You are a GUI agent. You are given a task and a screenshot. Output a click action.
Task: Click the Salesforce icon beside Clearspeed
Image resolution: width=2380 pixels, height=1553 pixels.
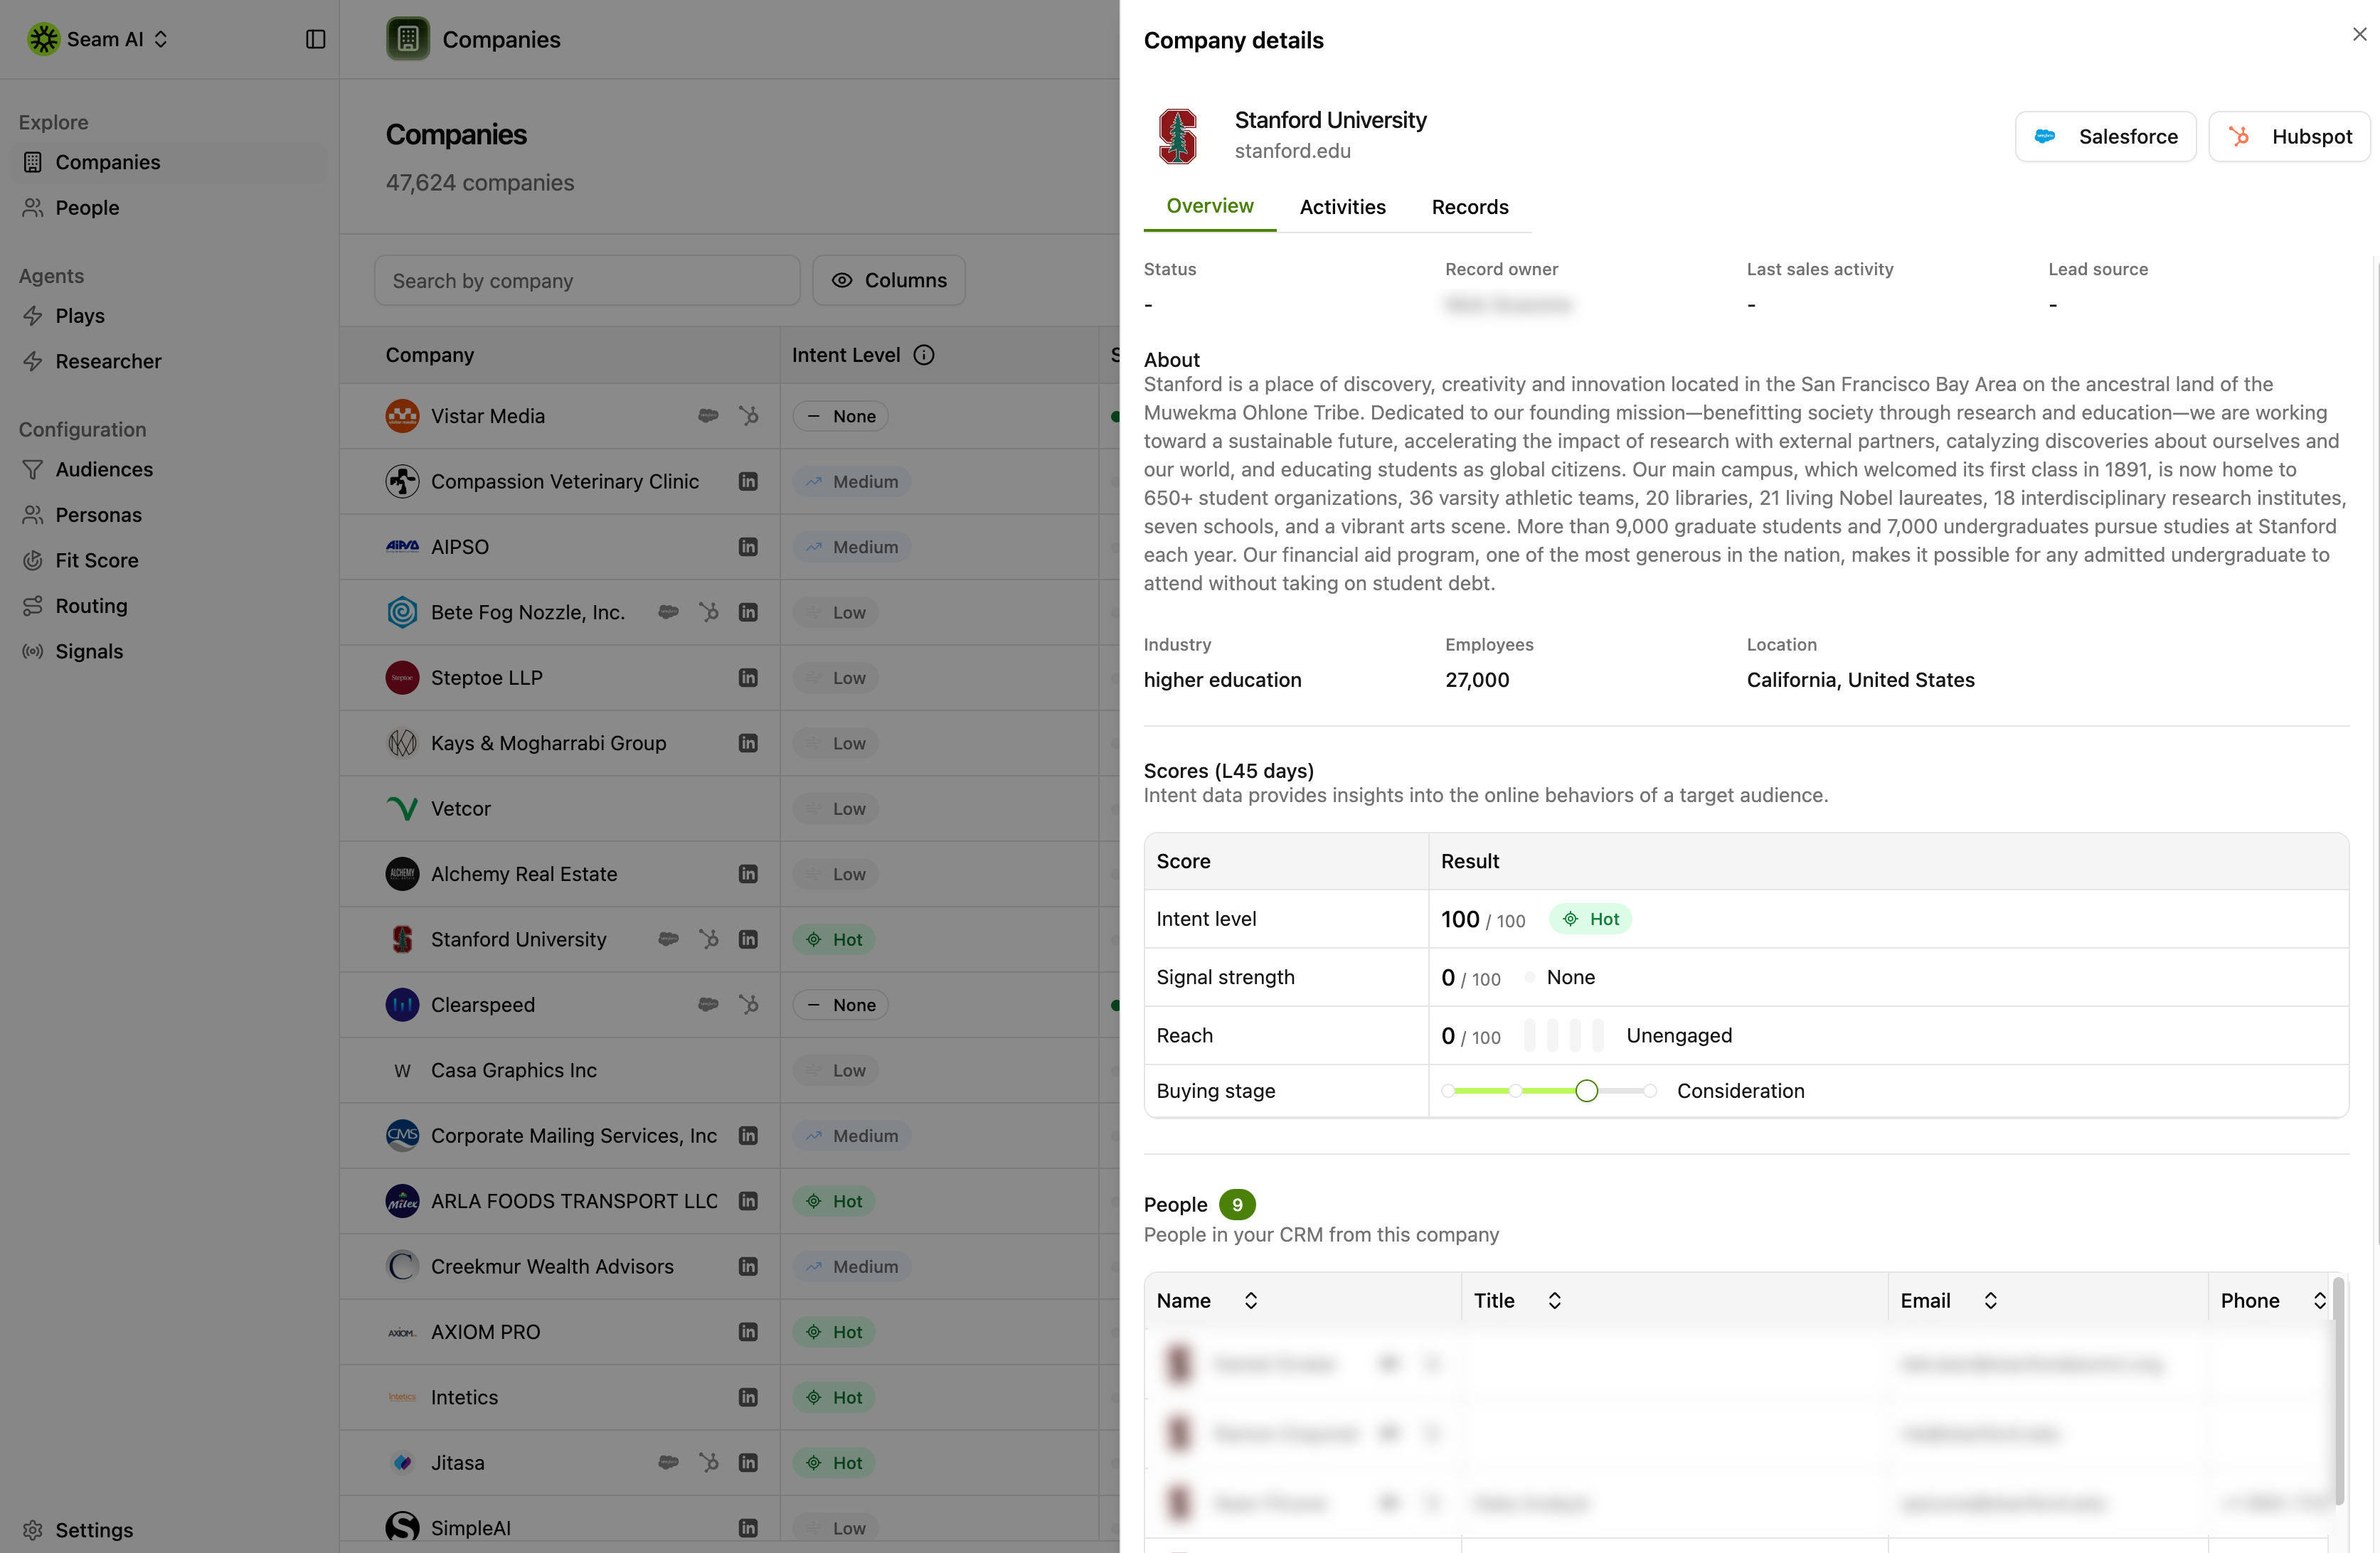pos(708,1004)
